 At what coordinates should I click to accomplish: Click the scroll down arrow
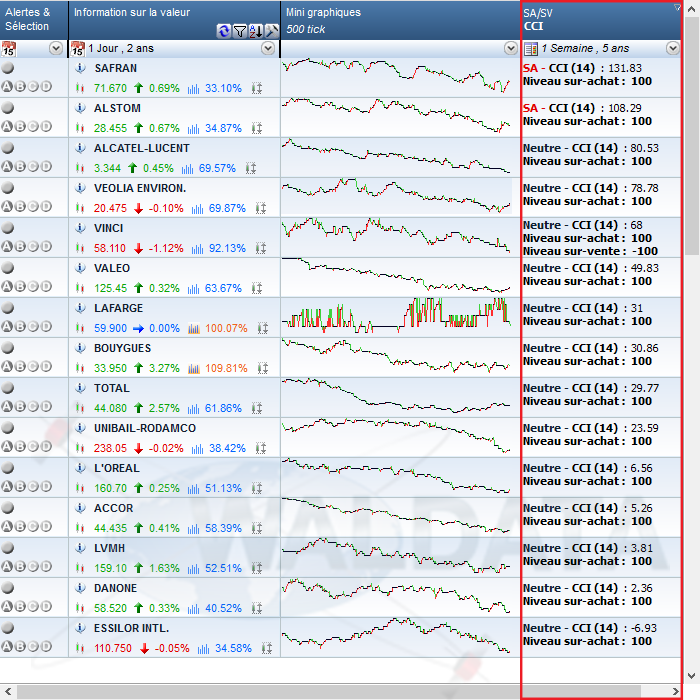click(x=692, y=675)
